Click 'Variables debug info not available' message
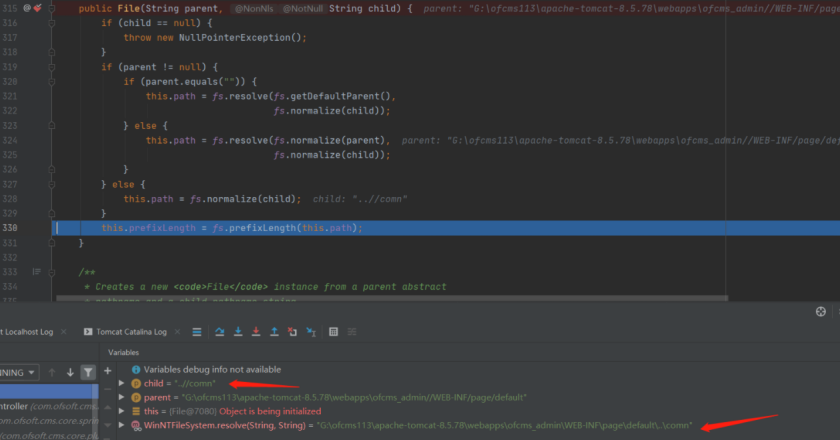This screenshot has width=840, height=440. (212, 370)
